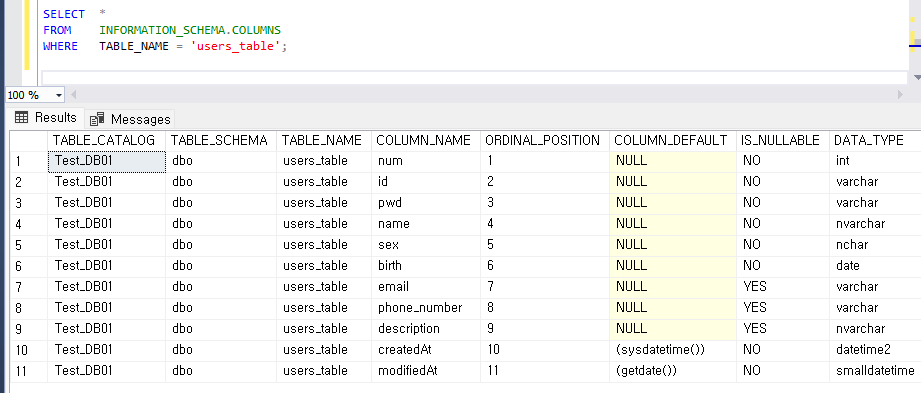Image resolution: width=921 pixels, height=393 pixels.
Task: Click the 'phone_number' cell
Action: point(426,308)
